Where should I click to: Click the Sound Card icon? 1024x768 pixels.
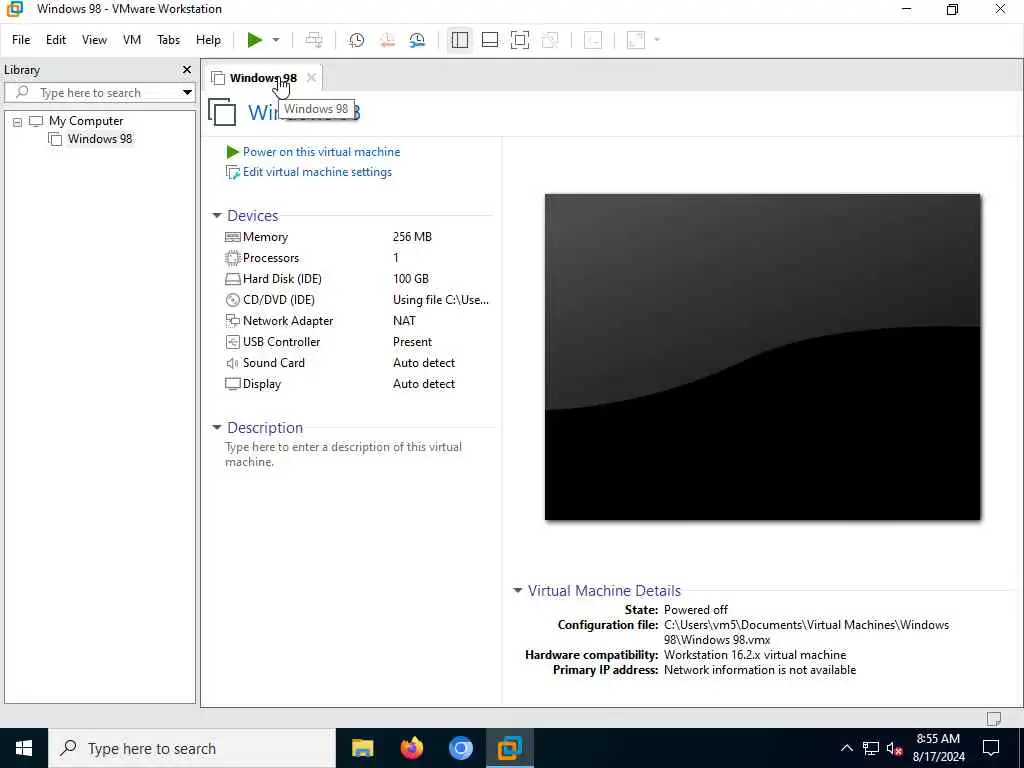pyautogui.click(x=232, y=363)
